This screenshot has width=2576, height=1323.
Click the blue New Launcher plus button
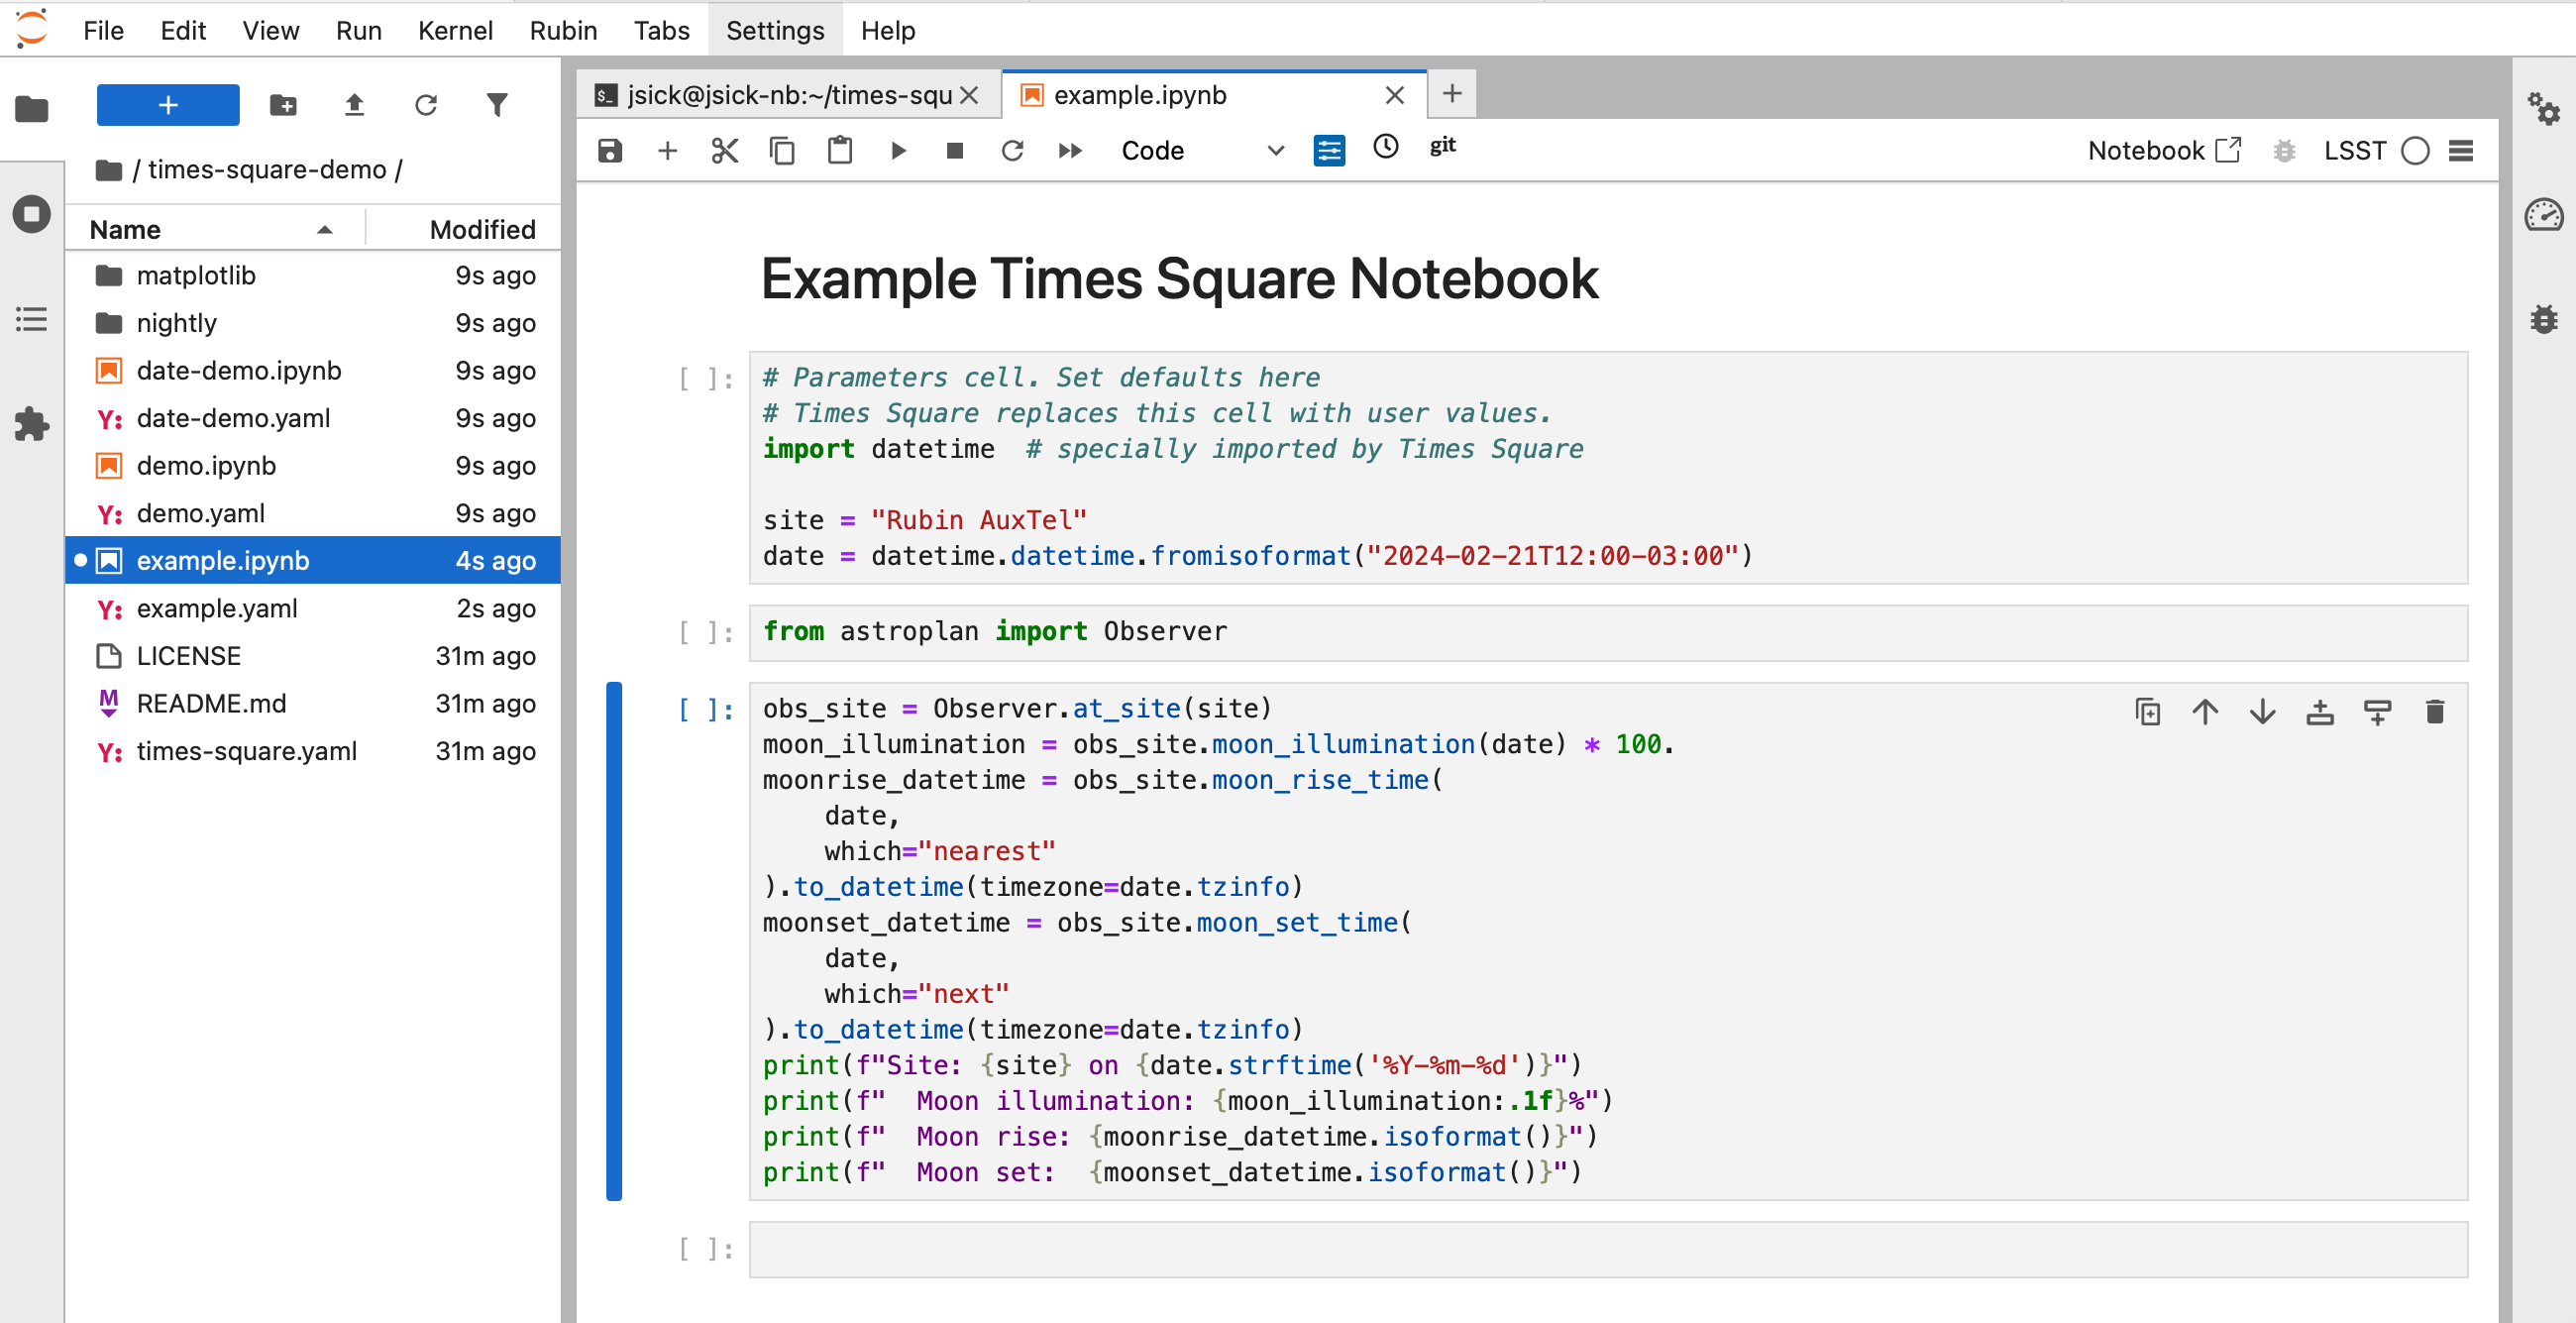(168, 105)
